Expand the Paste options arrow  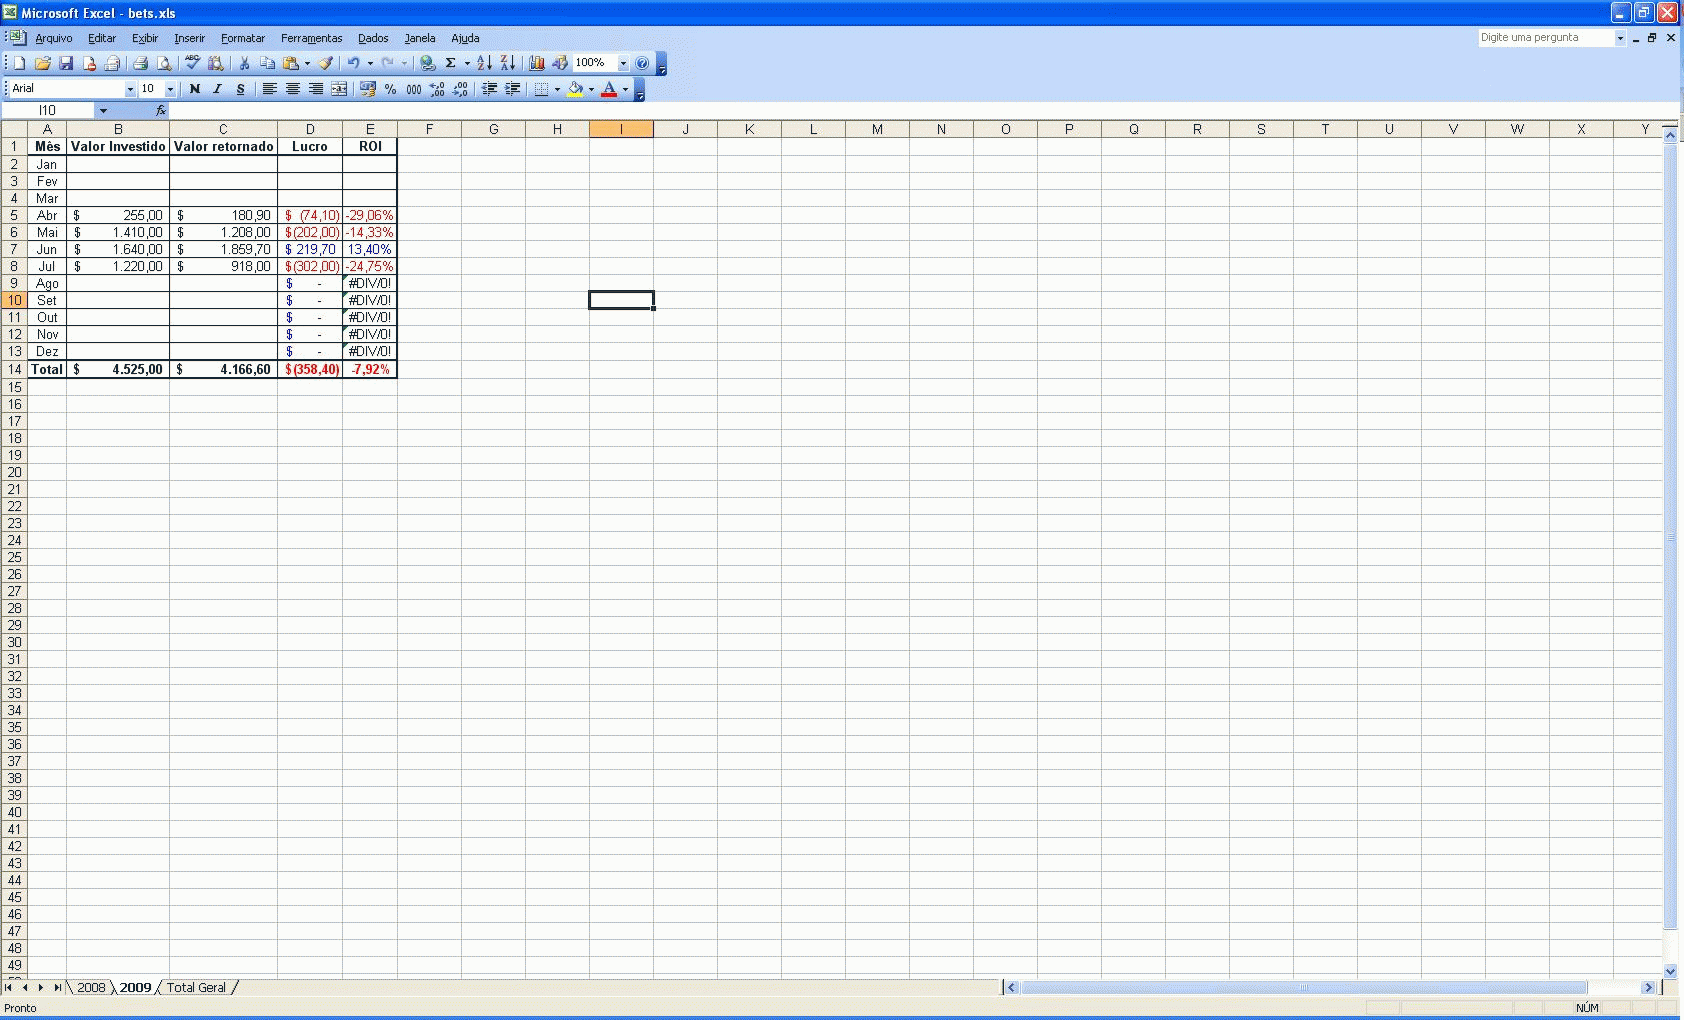[x=307, y=63]
